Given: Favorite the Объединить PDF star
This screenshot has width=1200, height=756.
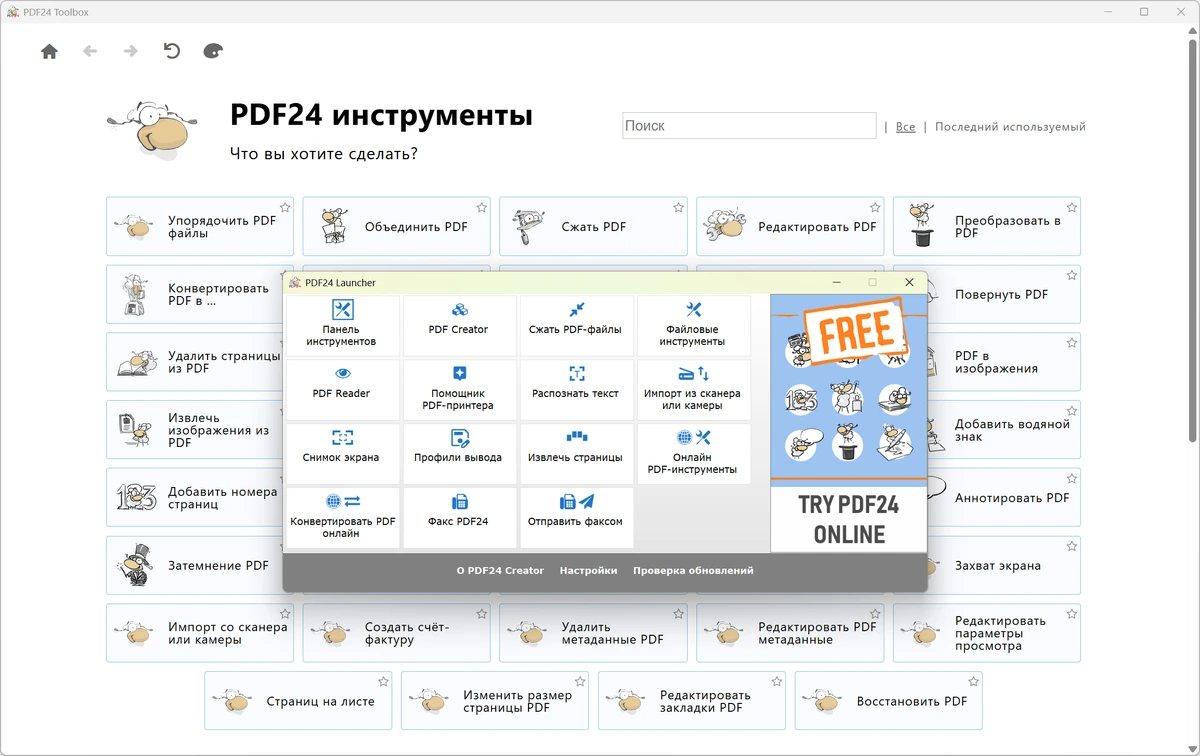Looking at the screenshot, I should [x=482, y=208].
